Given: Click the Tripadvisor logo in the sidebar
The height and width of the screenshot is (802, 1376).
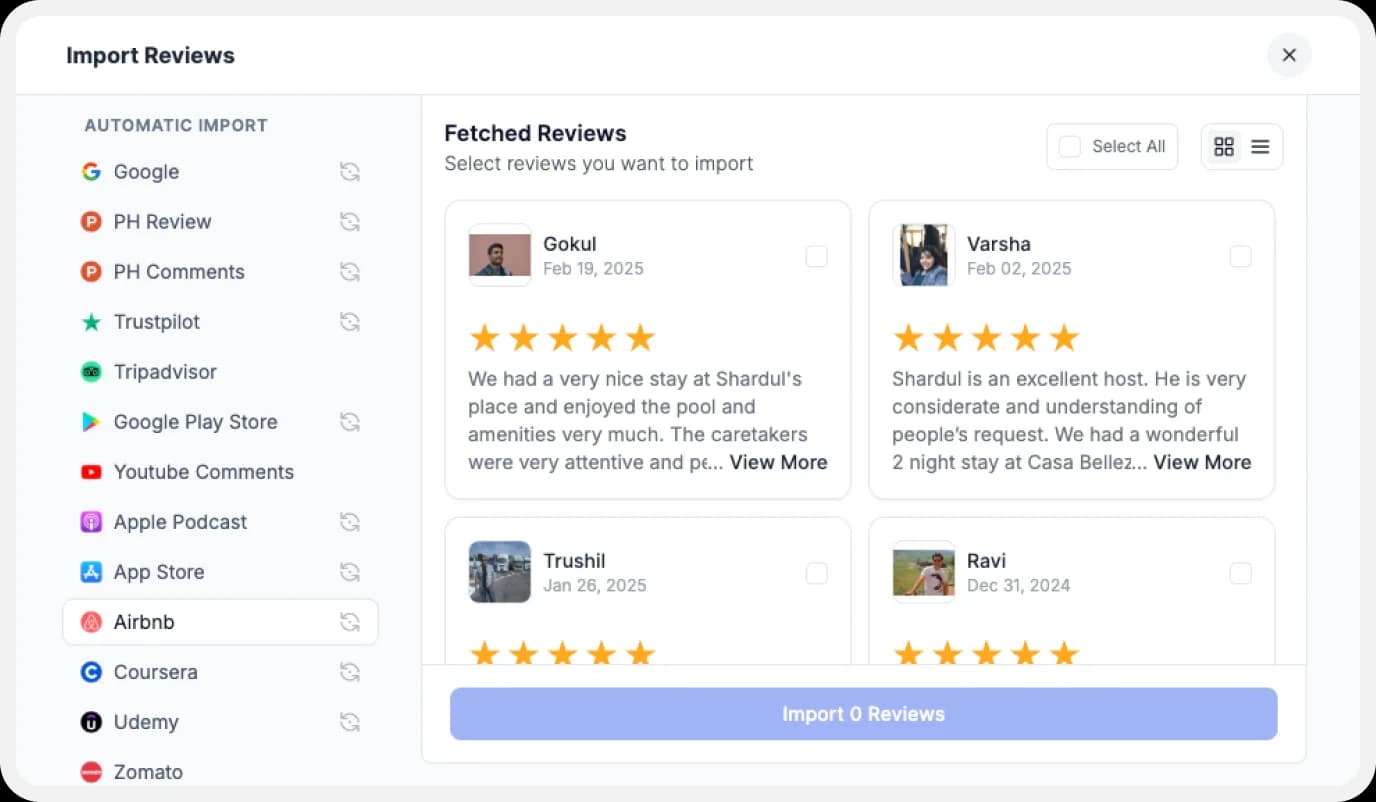Looking at the screenshot, I should point(91,371).
